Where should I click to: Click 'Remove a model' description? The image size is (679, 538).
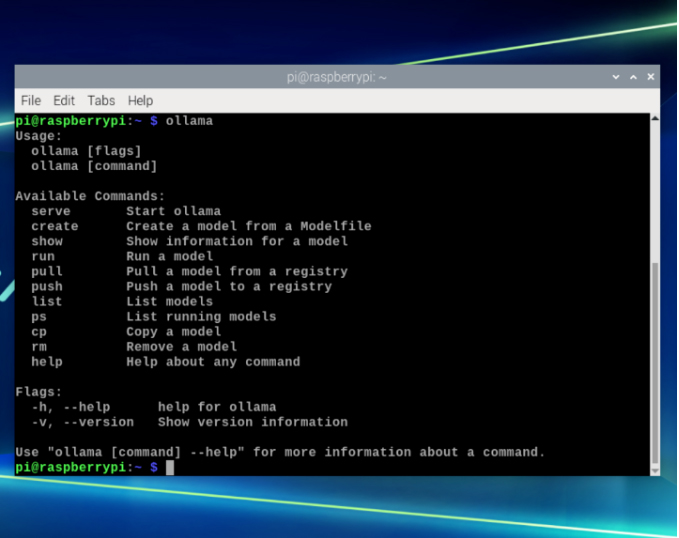pos(181,347)
